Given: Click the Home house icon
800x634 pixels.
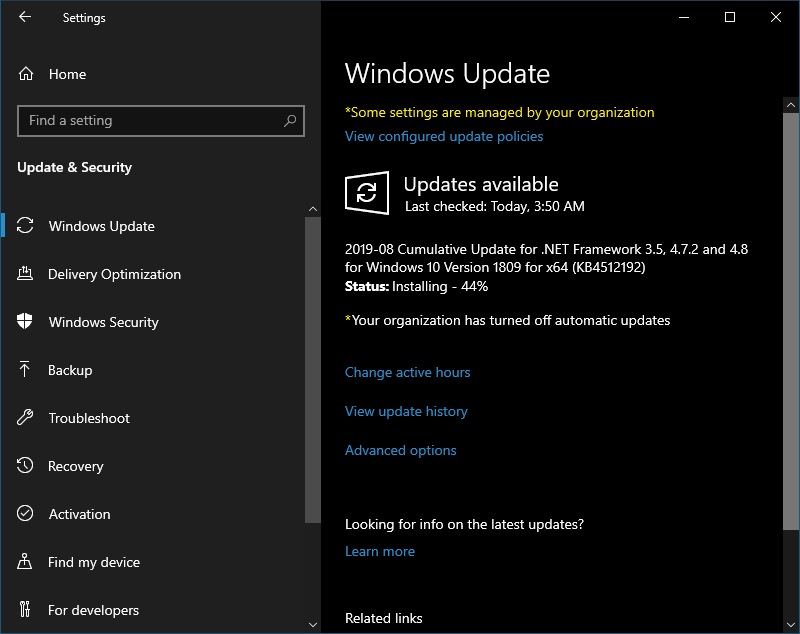Looking at the screenshot, I should click(26, 74).
